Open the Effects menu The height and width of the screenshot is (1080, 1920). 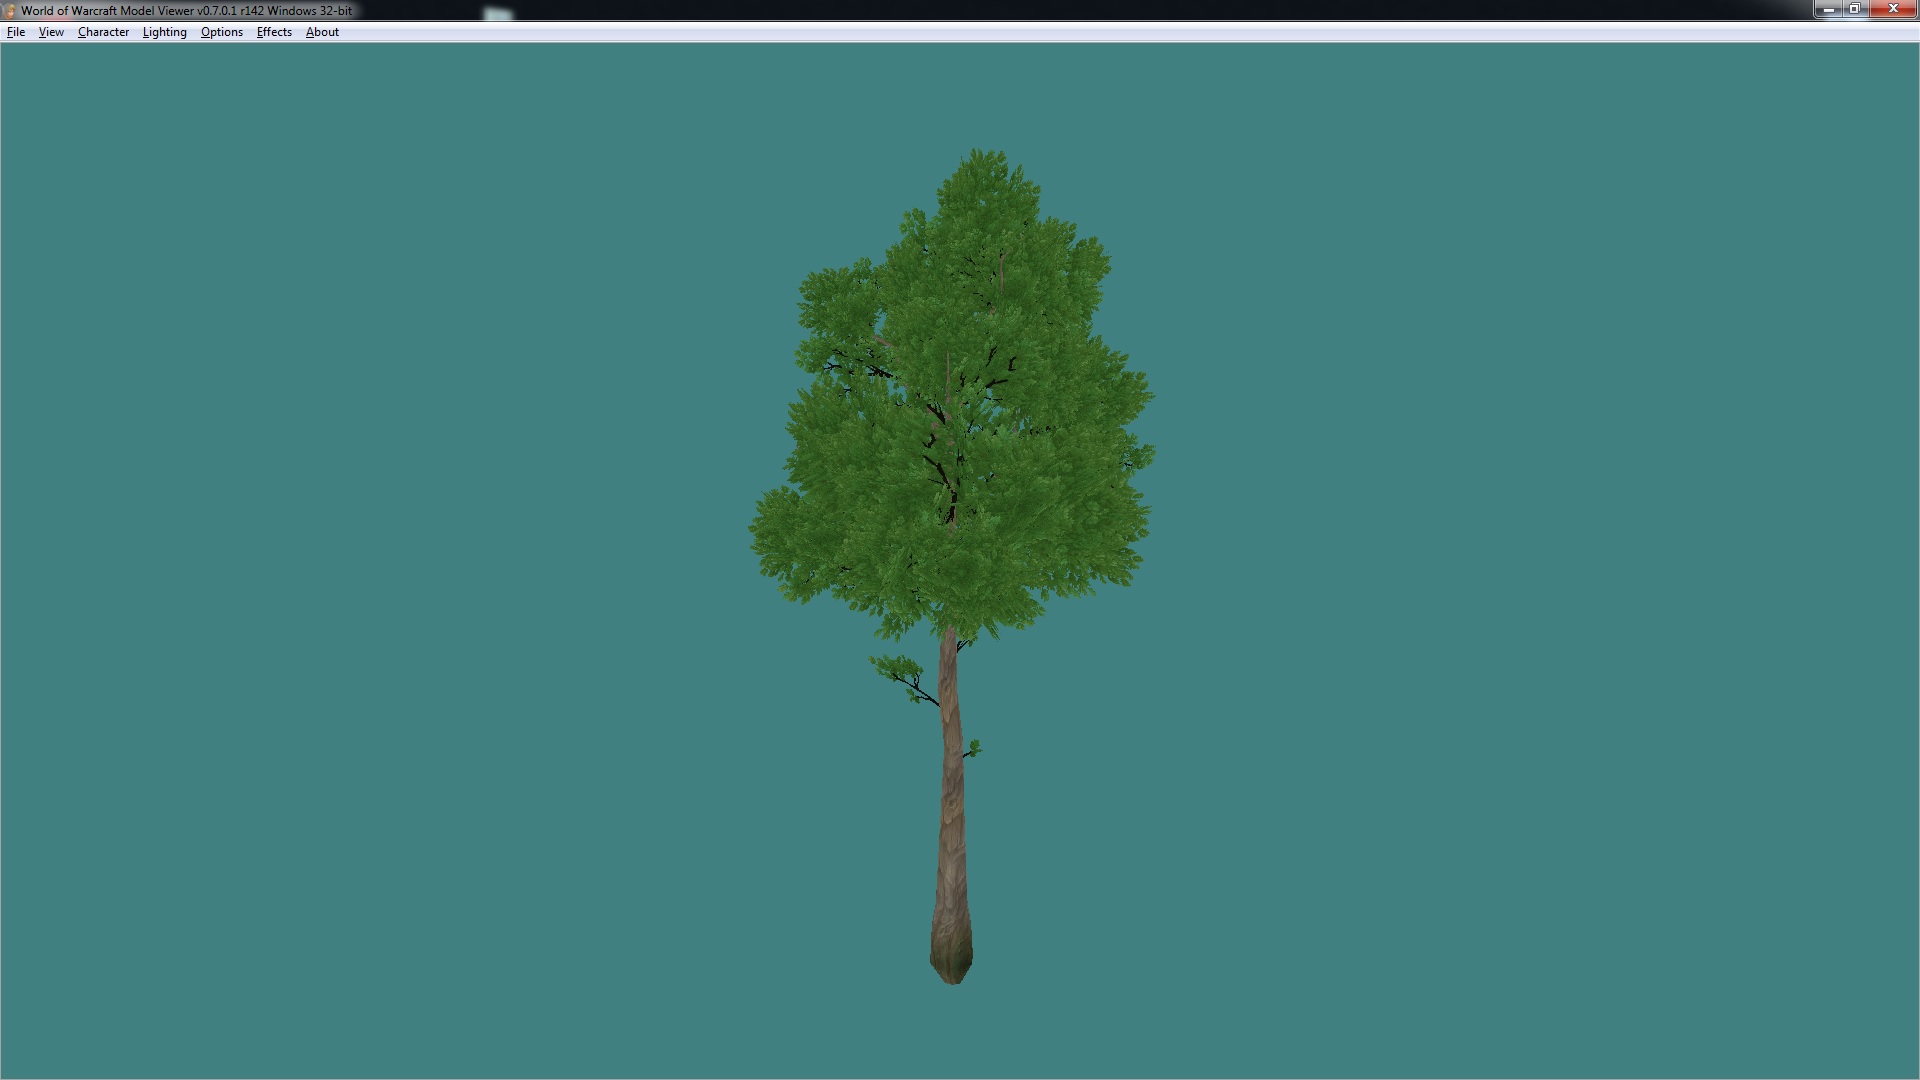pyautogui.click(x=274, y=32)
